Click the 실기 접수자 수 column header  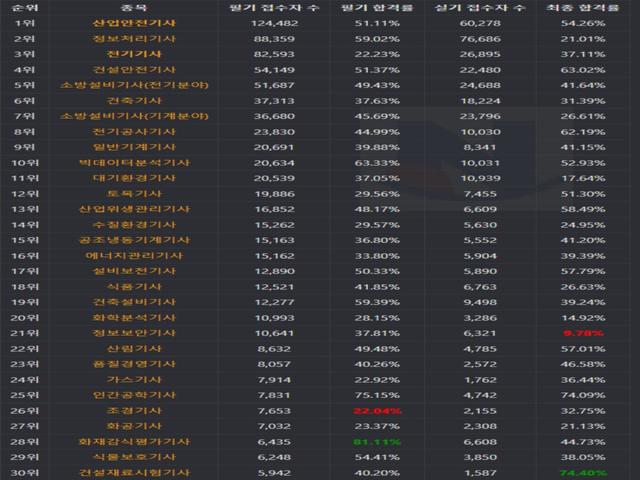(x=480, y=7)
